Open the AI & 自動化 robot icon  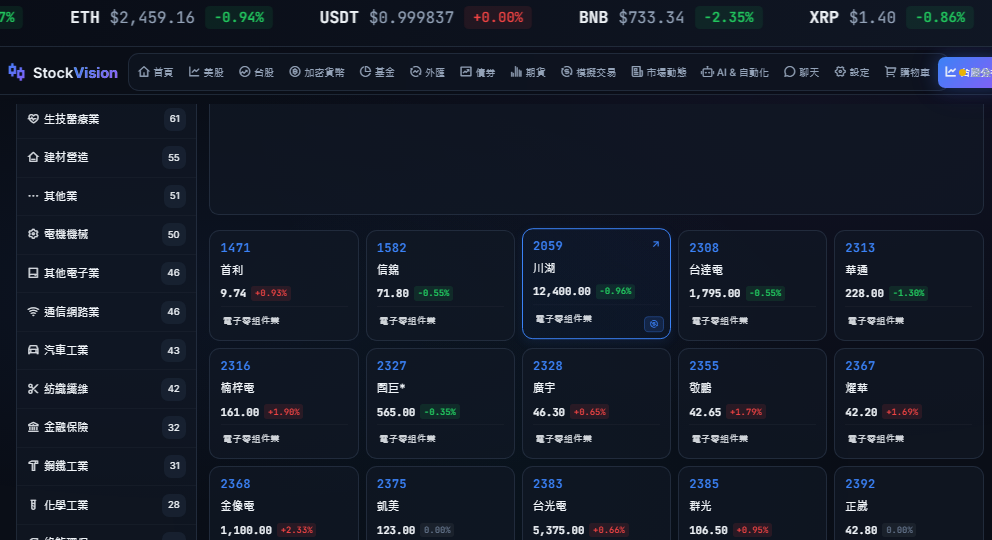707,72
